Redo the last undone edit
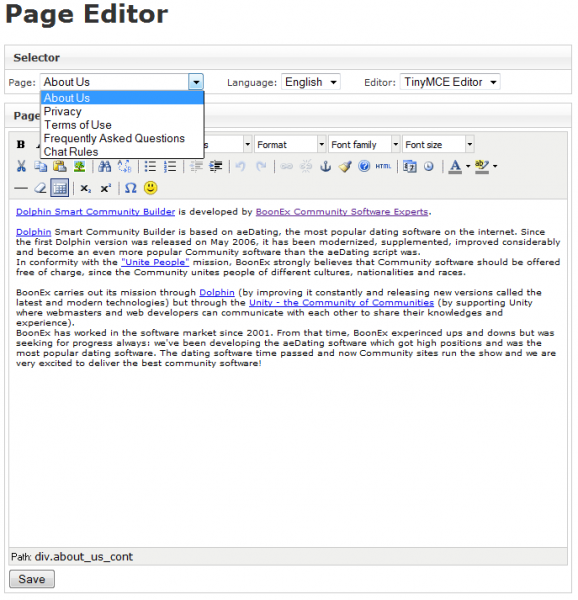The height and width of the screenshot is (600, 578). [261, 166]
